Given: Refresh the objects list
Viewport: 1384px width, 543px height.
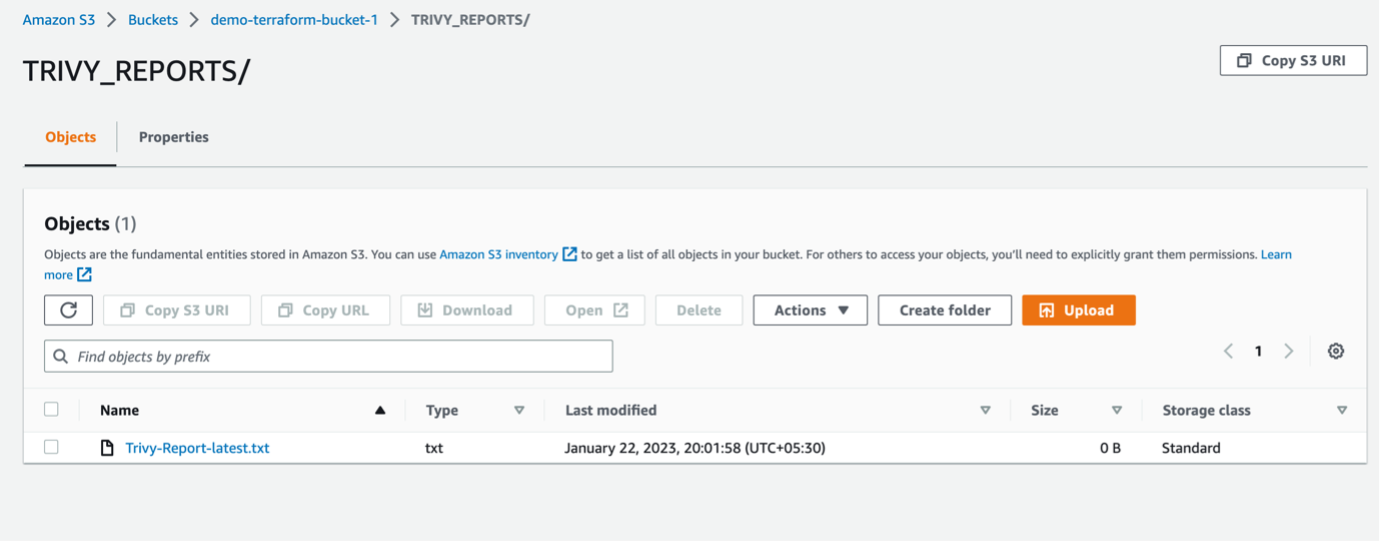Looking at the screenshot, I should [x=68, y=310].
